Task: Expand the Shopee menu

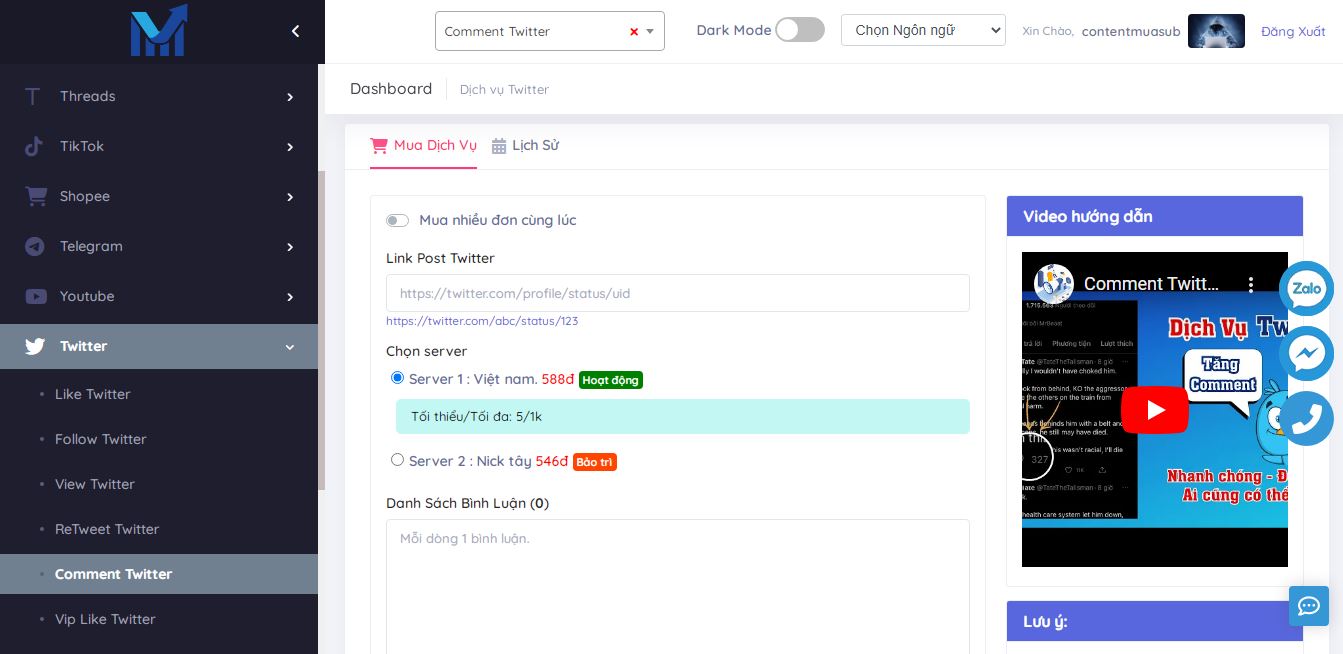Action: 290,197
